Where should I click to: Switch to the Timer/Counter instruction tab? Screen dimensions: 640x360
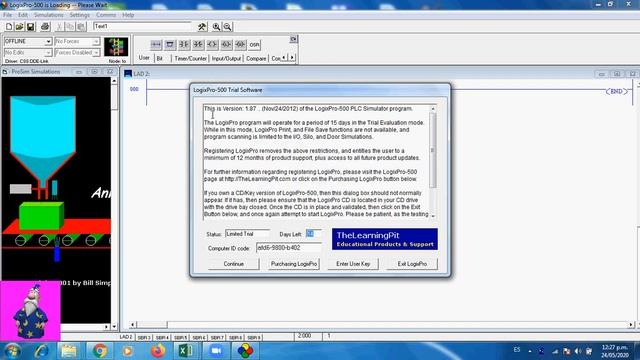pyautogui.click(x=191, y=58)
